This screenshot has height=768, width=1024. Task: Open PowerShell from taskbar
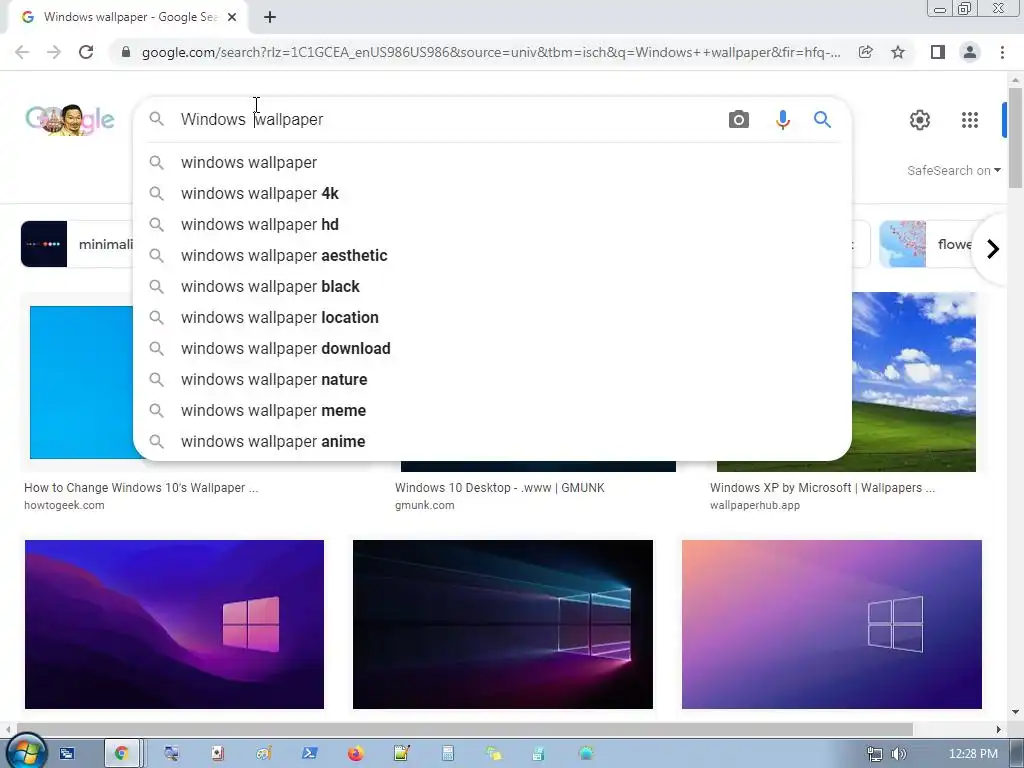[x=310, y=754]
